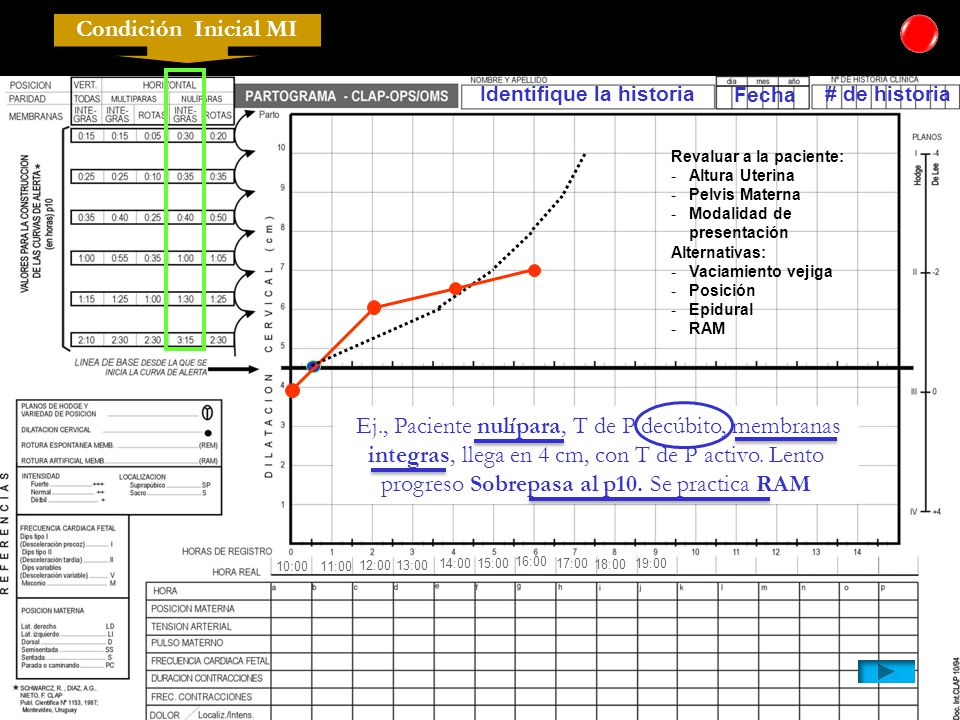The width and height of the screenshot is (960, 720).
Task: Click the 'Identifique la historia' name field
Action: coord(587,95)
